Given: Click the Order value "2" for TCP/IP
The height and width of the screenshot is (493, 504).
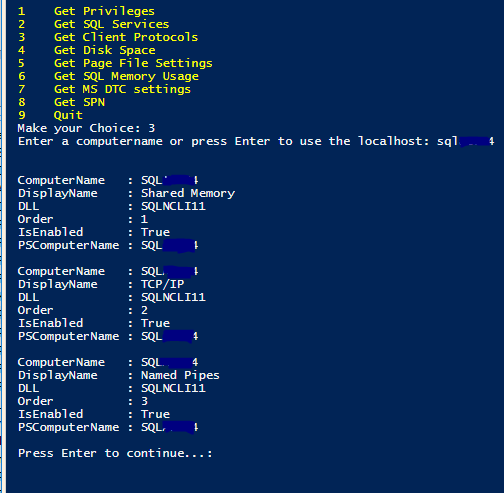Looking at the screenshot, I should 144,310.
